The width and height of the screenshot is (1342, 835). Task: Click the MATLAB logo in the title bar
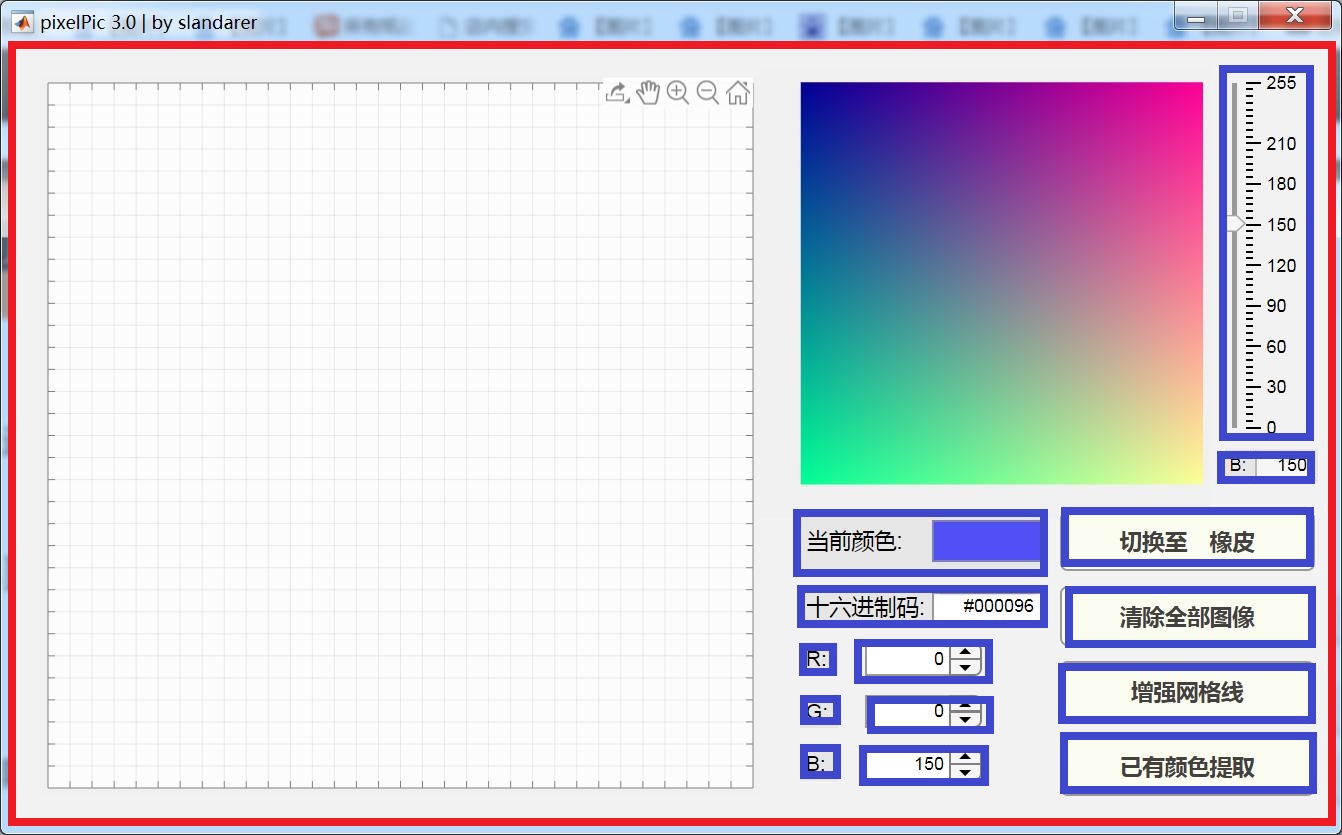point(22,21)
